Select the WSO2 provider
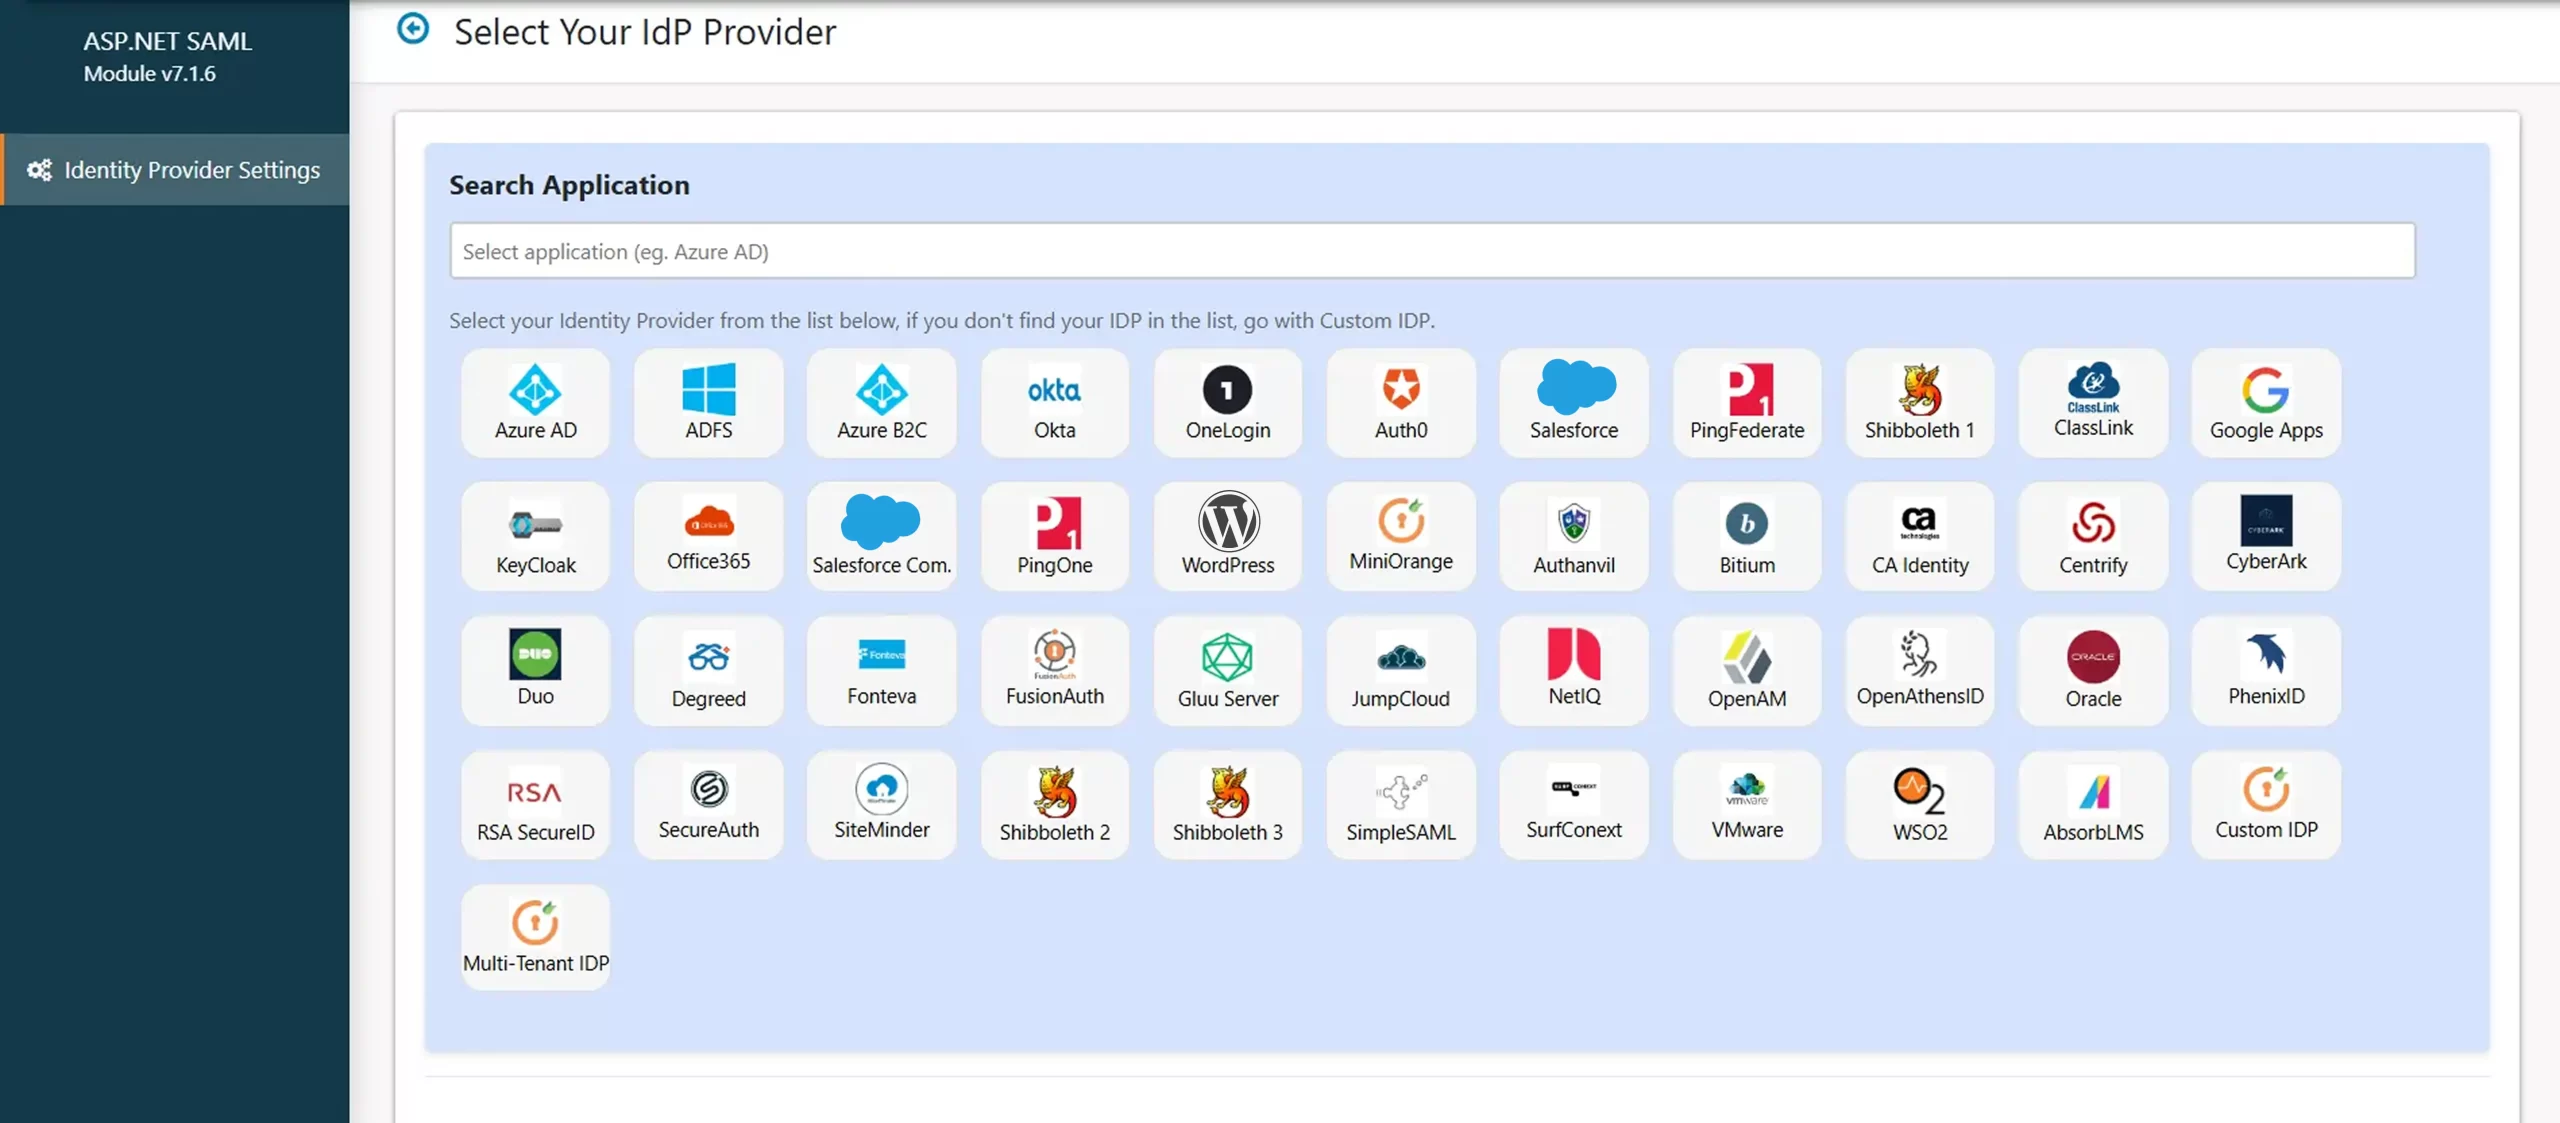Viewport: 2560px width, 1123px height. 1919,805
